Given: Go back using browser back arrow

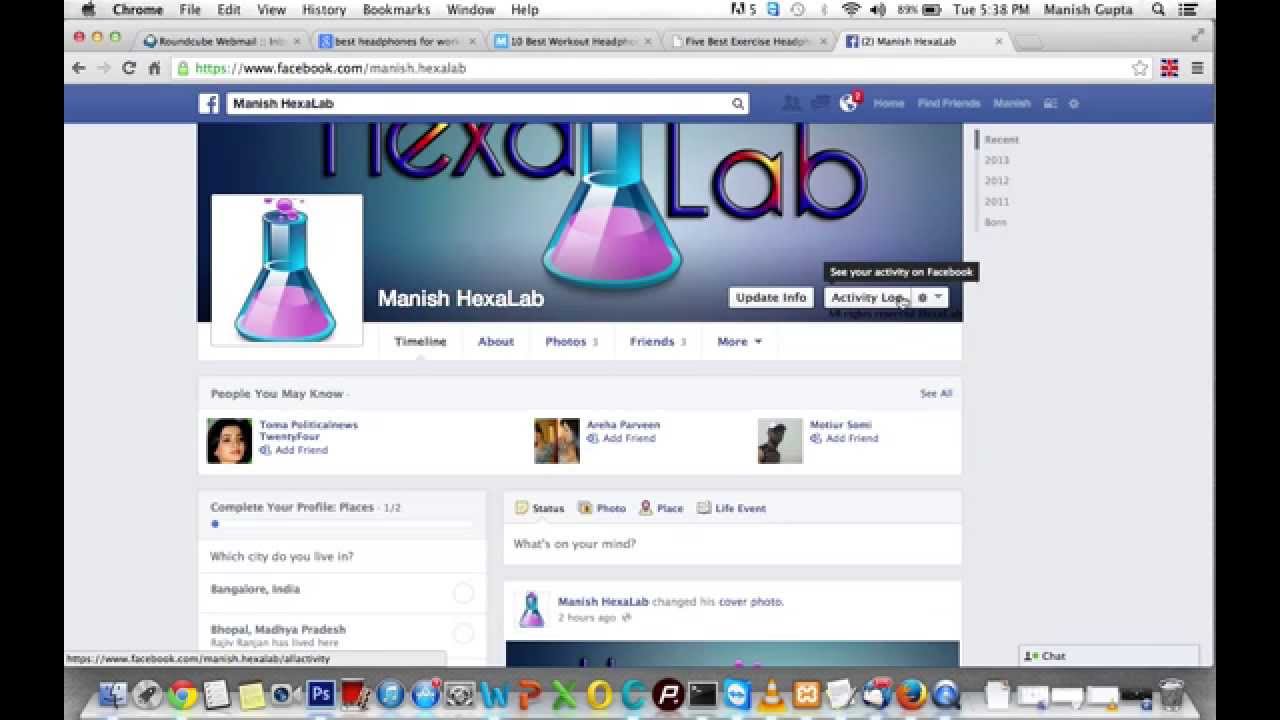Looking at the screenshot, I should [79, 68].
